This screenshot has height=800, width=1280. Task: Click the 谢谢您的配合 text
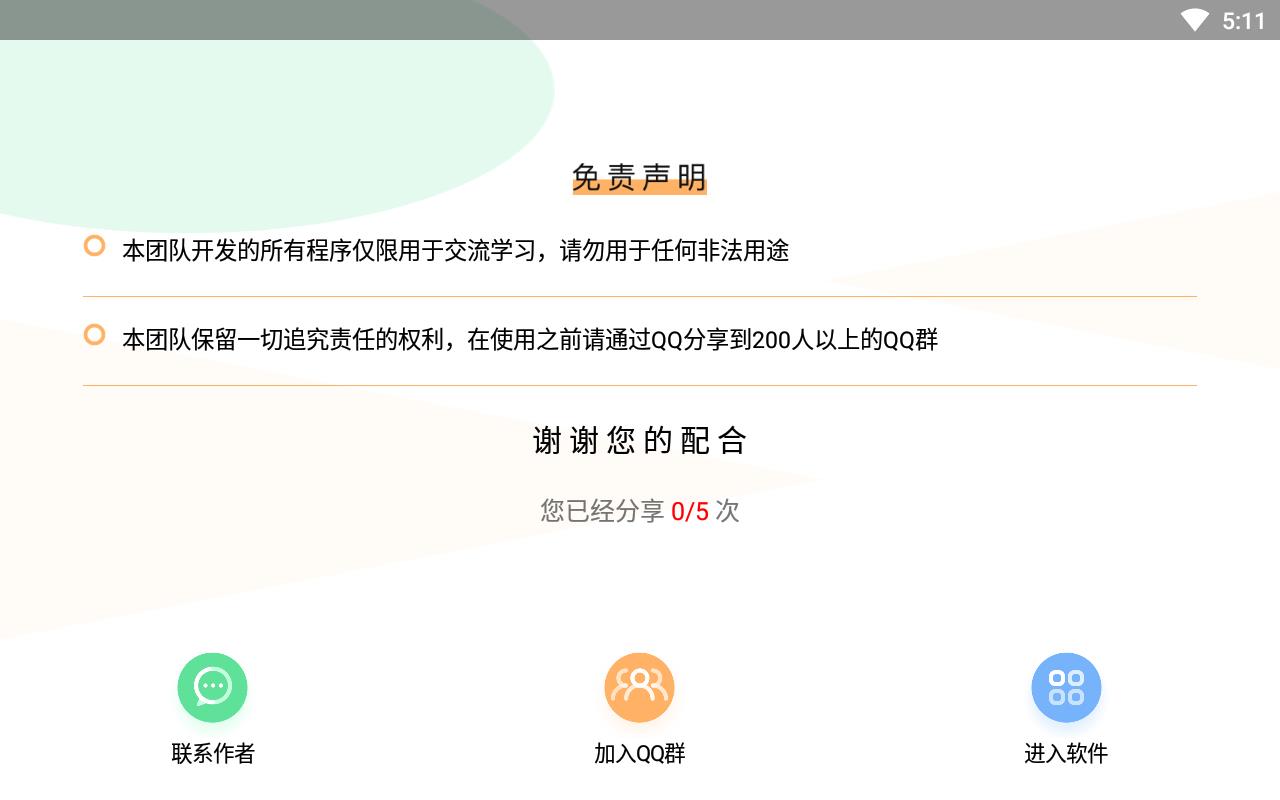pyautogui.click(x=640, y=440)
